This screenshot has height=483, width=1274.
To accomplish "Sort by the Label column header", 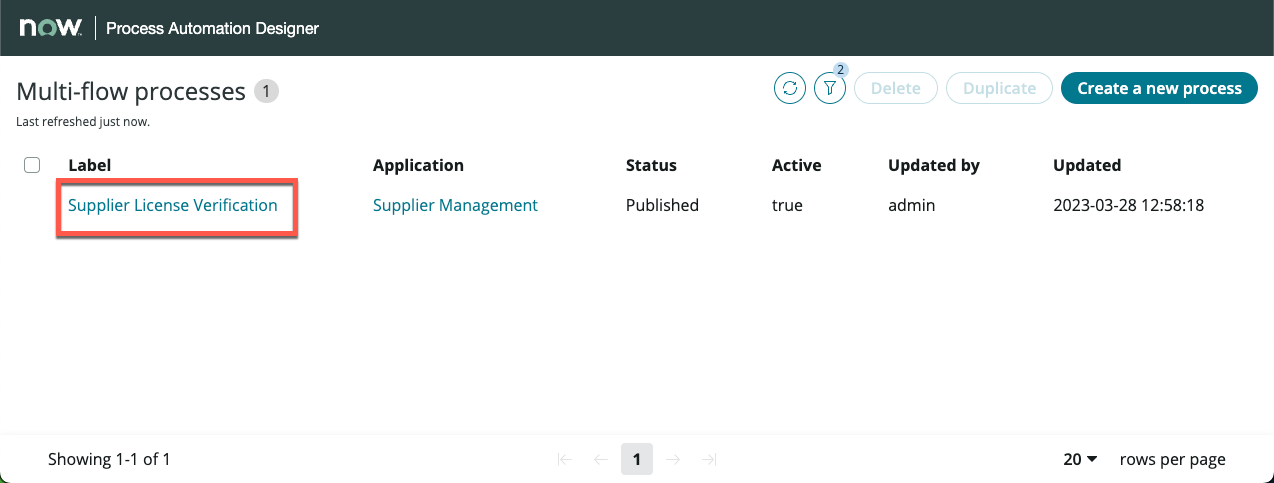I will pyautogui.click(x=89, y=165).
